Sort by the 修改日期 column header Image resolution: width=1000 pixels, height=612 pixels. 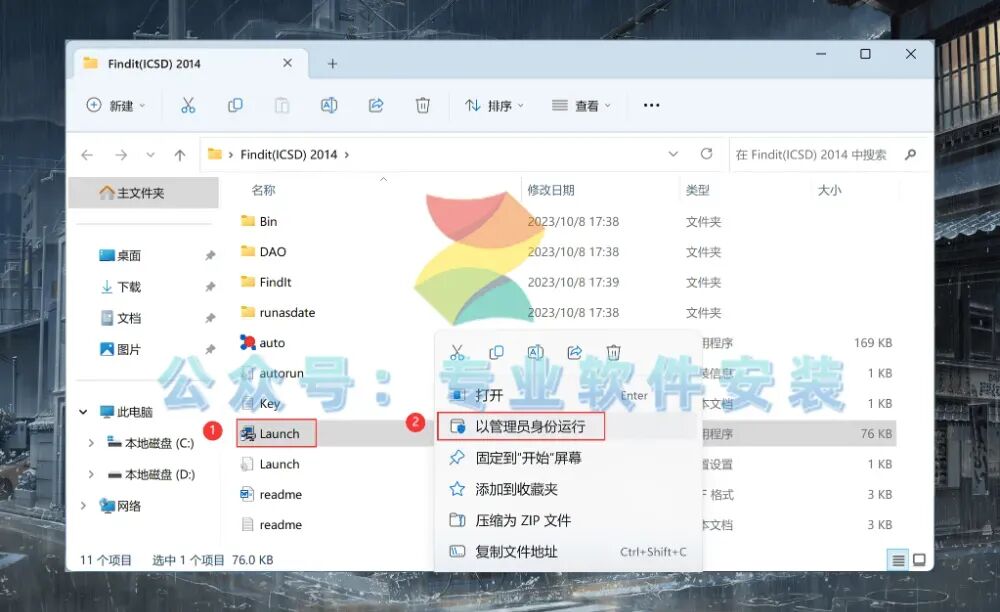551,190
